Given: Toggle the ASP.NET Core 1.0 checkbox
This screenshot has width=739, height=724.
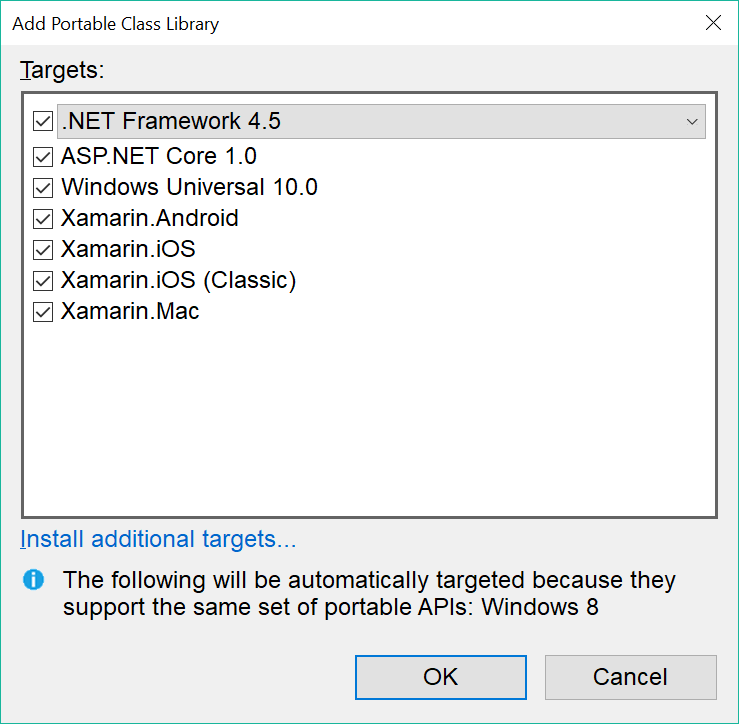Looking at the screenshot, I should [43, 157].
